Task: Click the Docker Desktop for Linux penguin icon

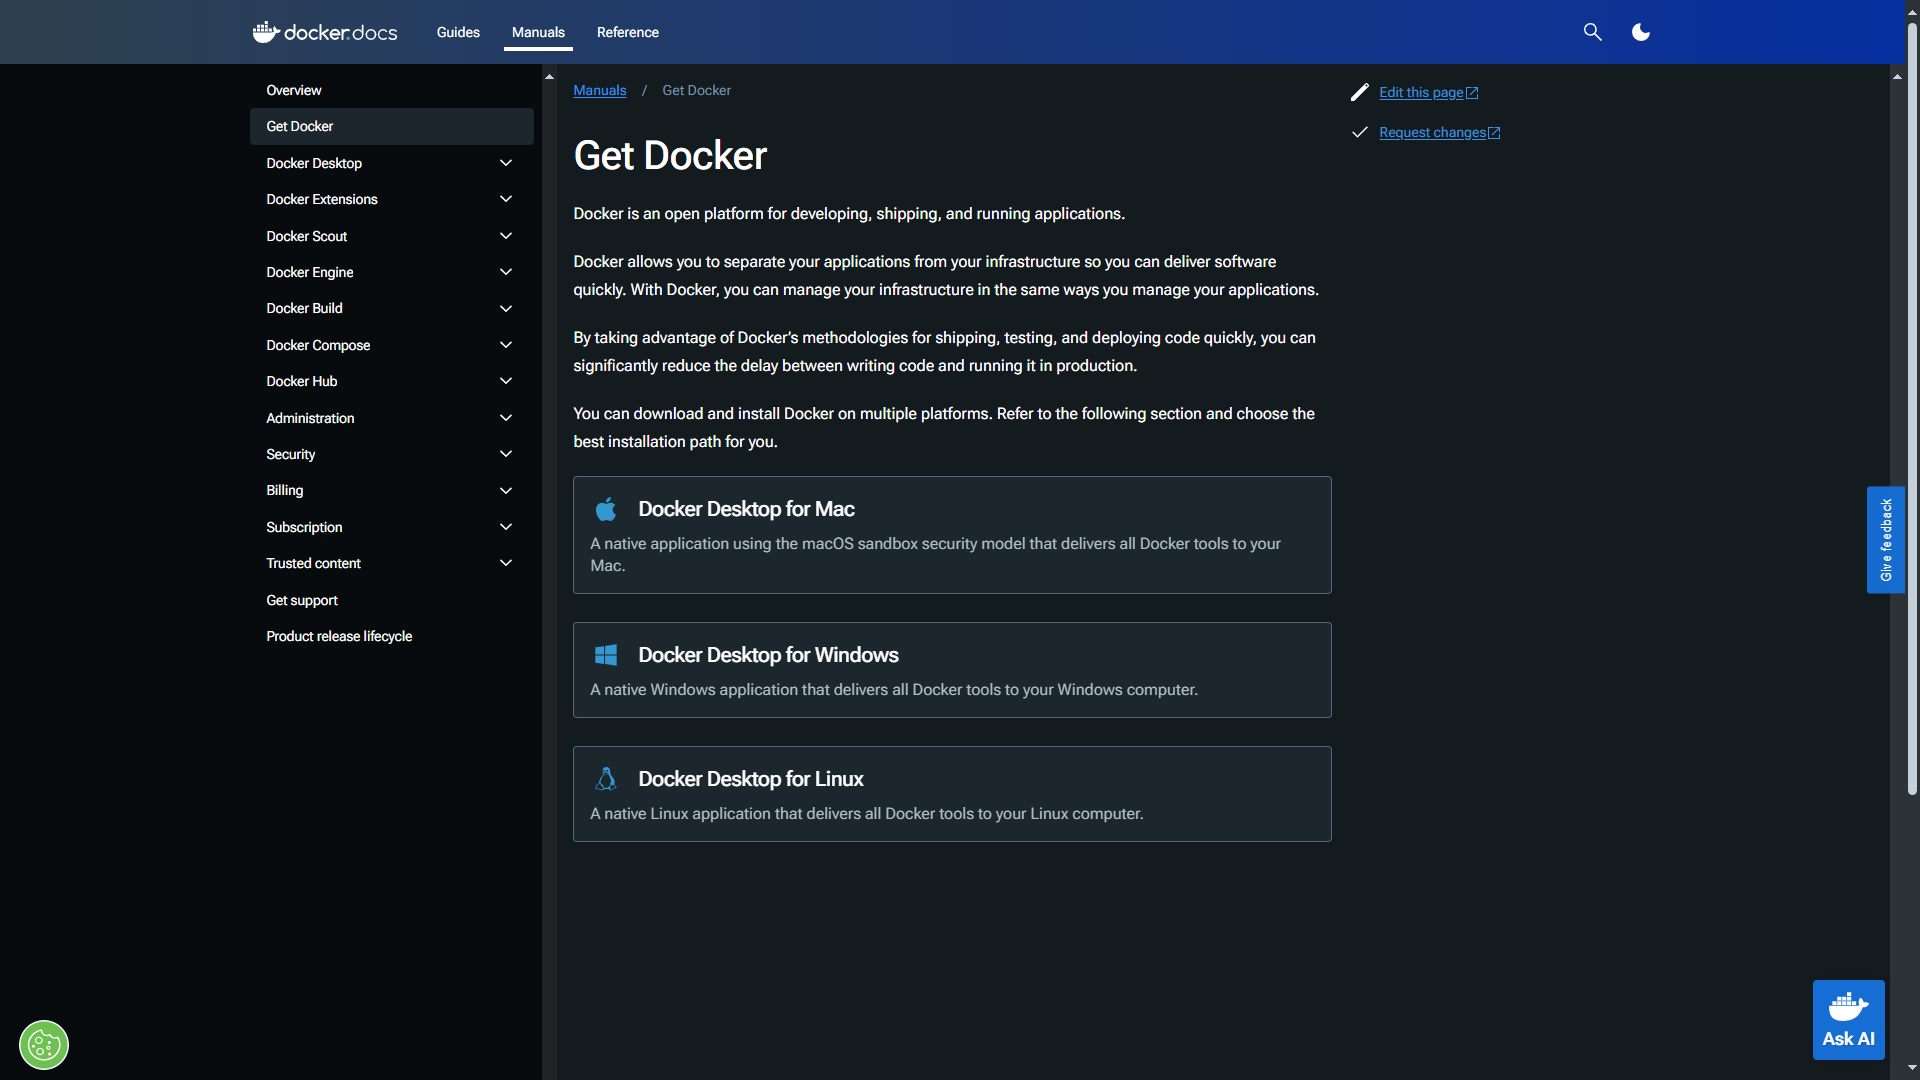Action: 605,778
